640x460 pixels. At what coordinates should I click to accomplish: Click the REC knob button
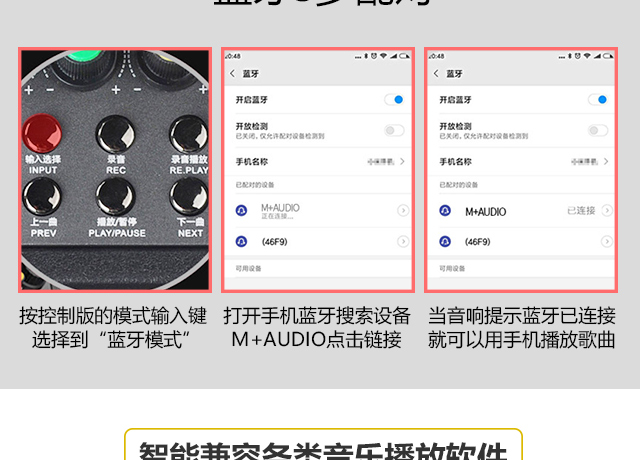[x=116, y=134]
